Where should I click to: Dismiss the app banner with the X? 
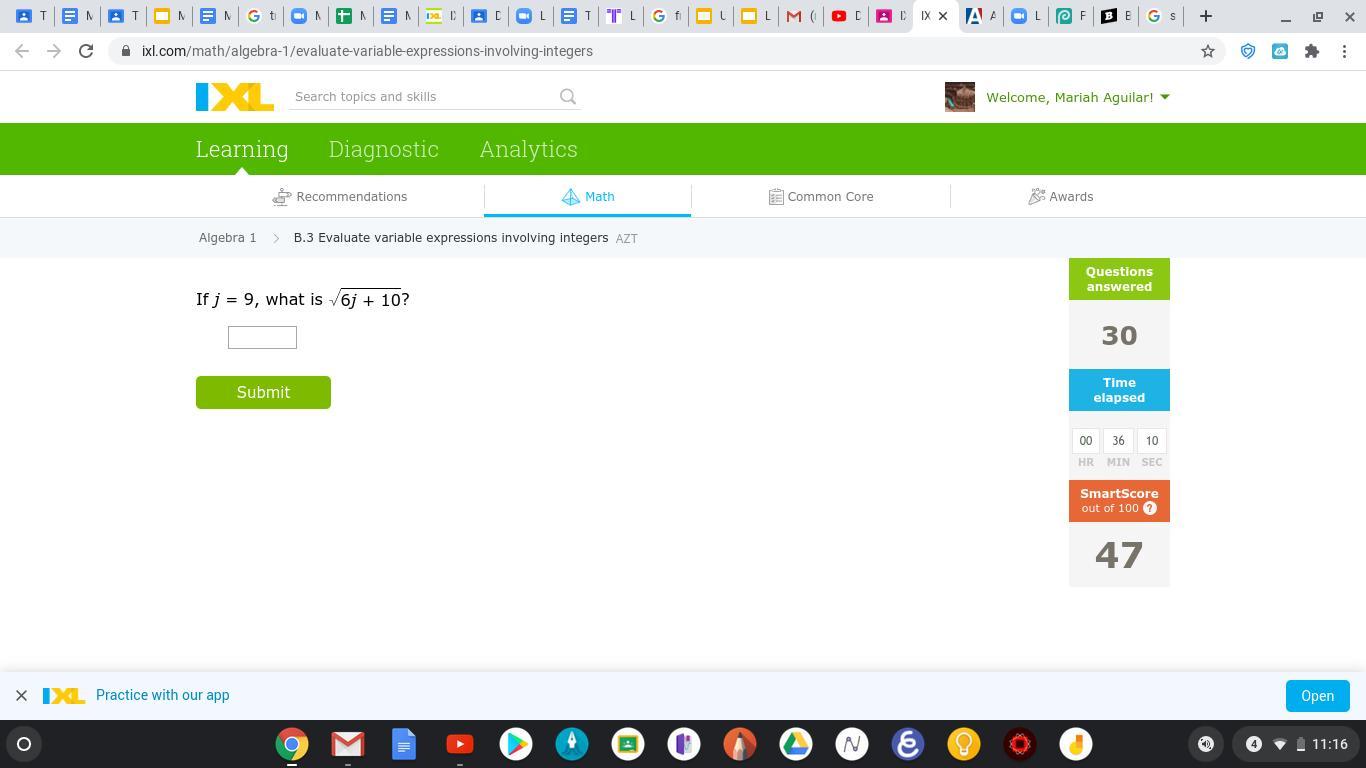click(x=21, y=695)
